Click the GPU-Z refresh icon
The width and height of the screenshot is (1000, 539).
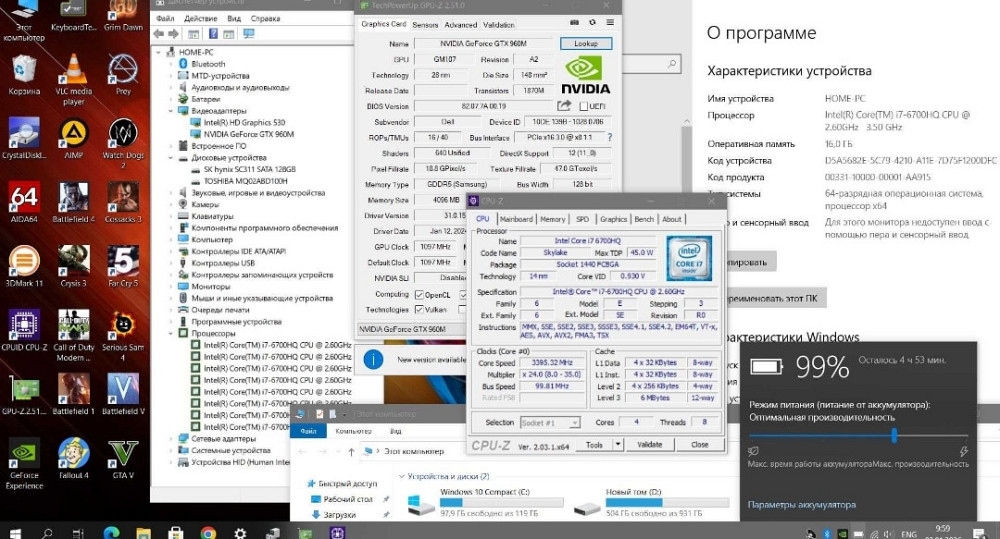click(x=592, y=22)
